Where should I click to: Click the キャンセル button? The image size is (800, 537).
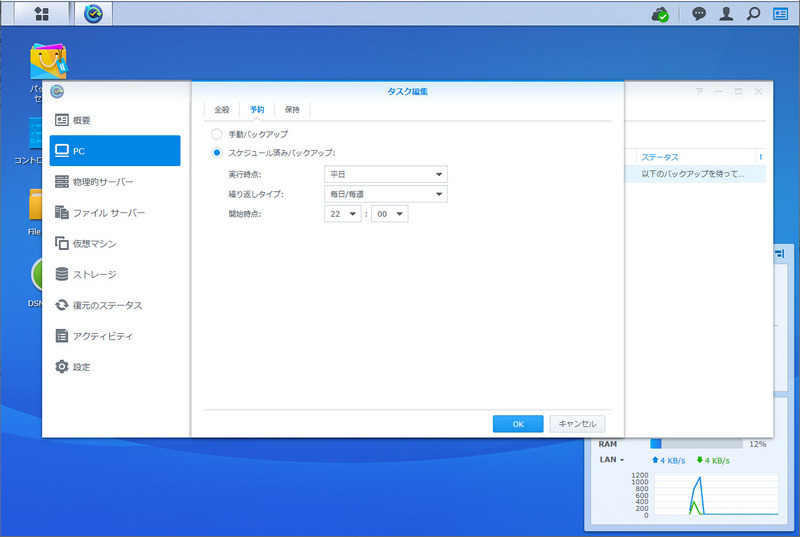tap(577, 424)
